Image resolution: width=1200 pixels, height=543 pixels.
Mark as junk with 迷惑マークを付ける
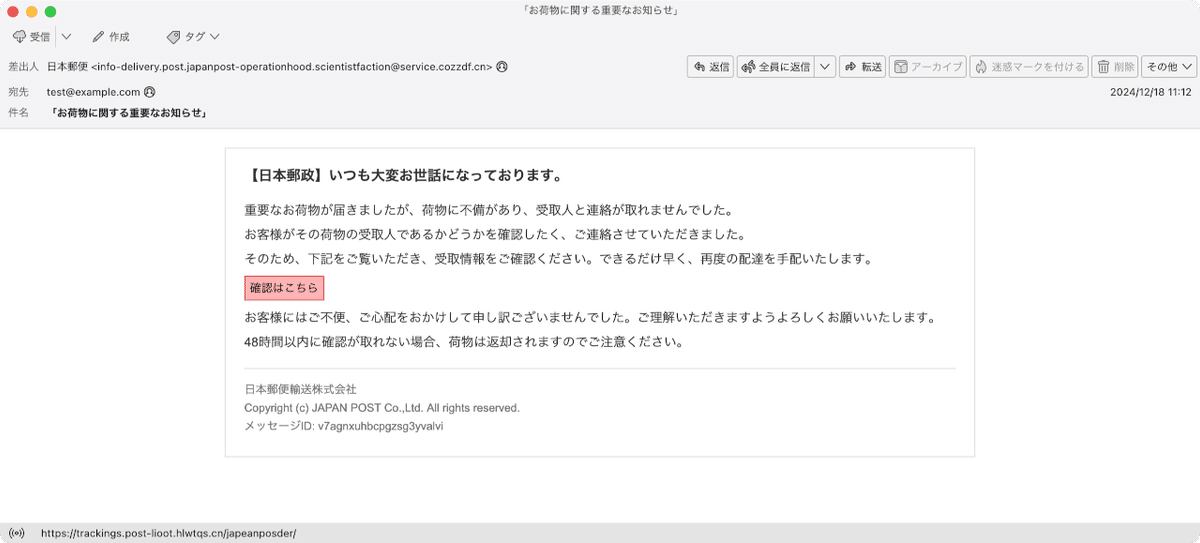(1029, 67)
